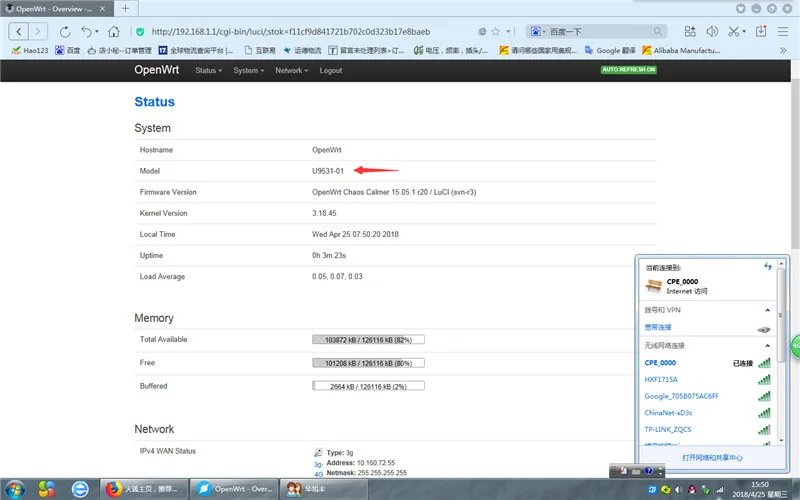This screenshot has width=800, height=500.
Task: Click the Windows Start orb
Action: [15, 489]
